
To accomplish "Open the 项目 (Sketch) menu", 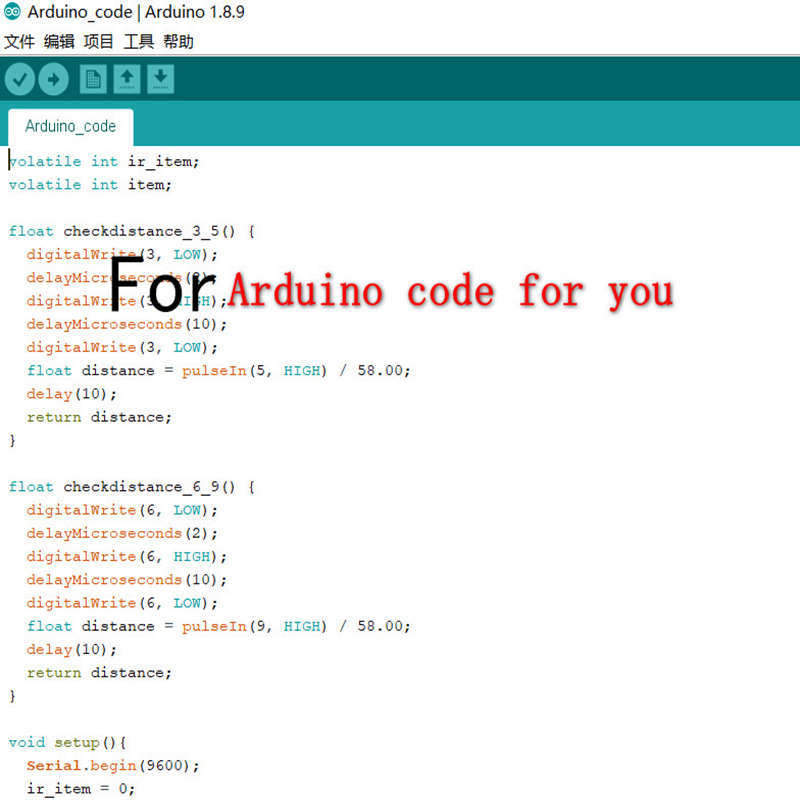I will click(x=98, y=41).
